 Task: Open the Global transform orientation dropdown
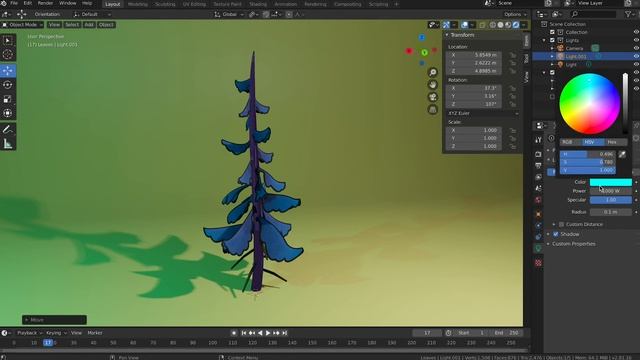[x=229, y=14]
